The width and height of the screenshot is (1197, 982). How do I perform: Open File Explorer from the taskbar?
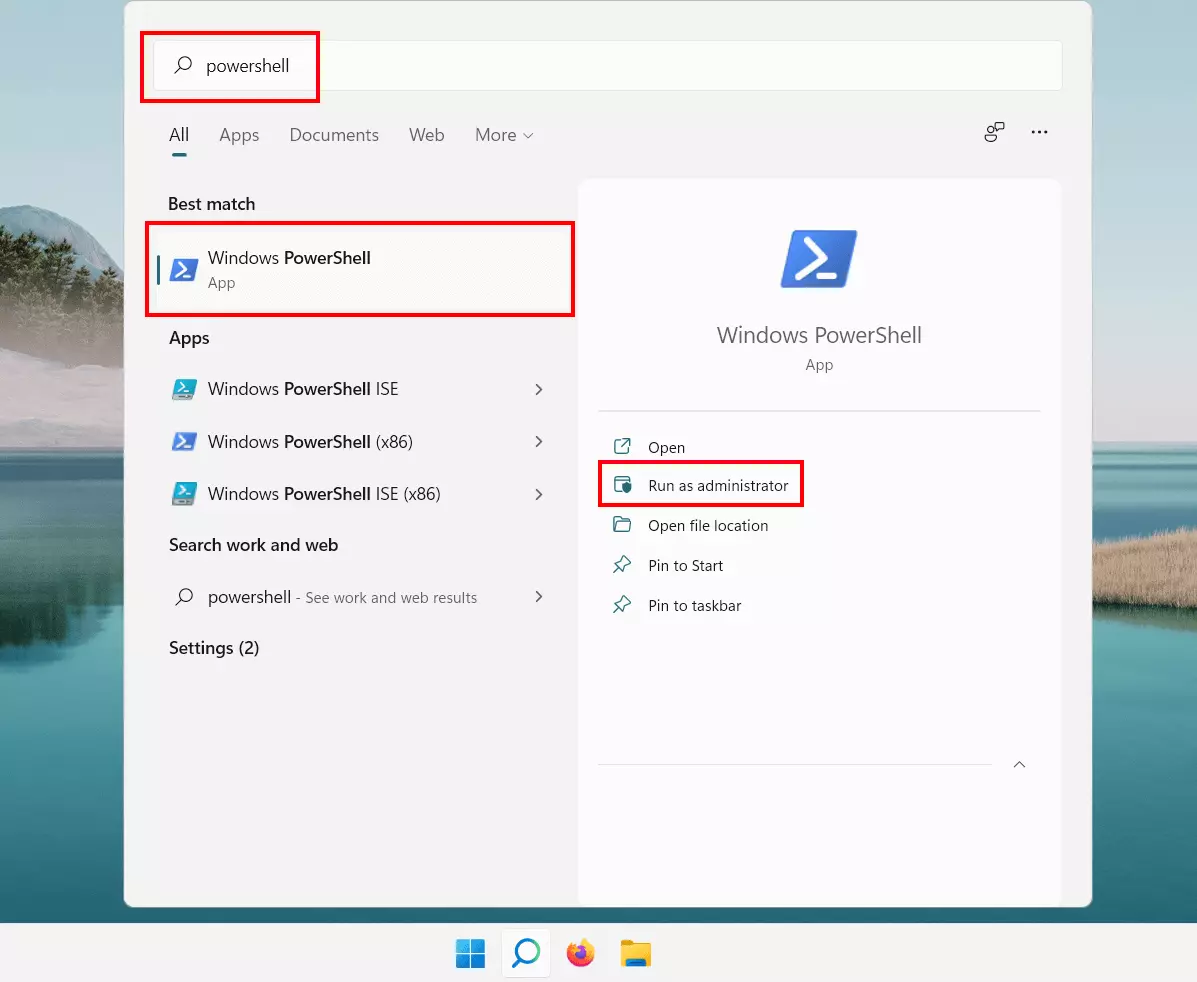click(x=635, y=954)
